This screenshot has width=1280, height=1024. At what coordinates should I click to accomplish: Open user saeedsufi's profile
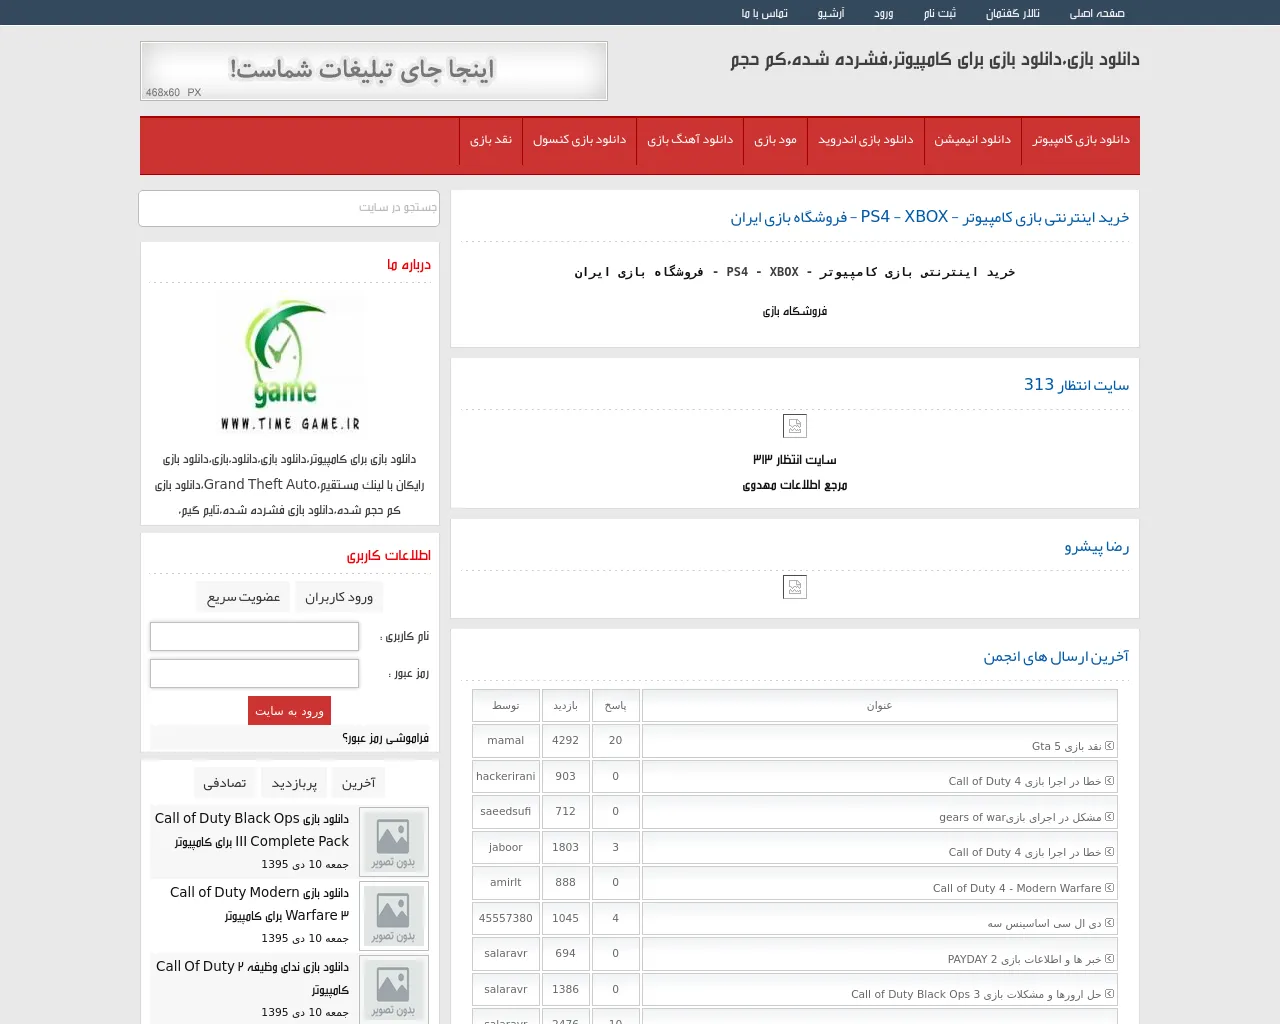pos(506,811)
